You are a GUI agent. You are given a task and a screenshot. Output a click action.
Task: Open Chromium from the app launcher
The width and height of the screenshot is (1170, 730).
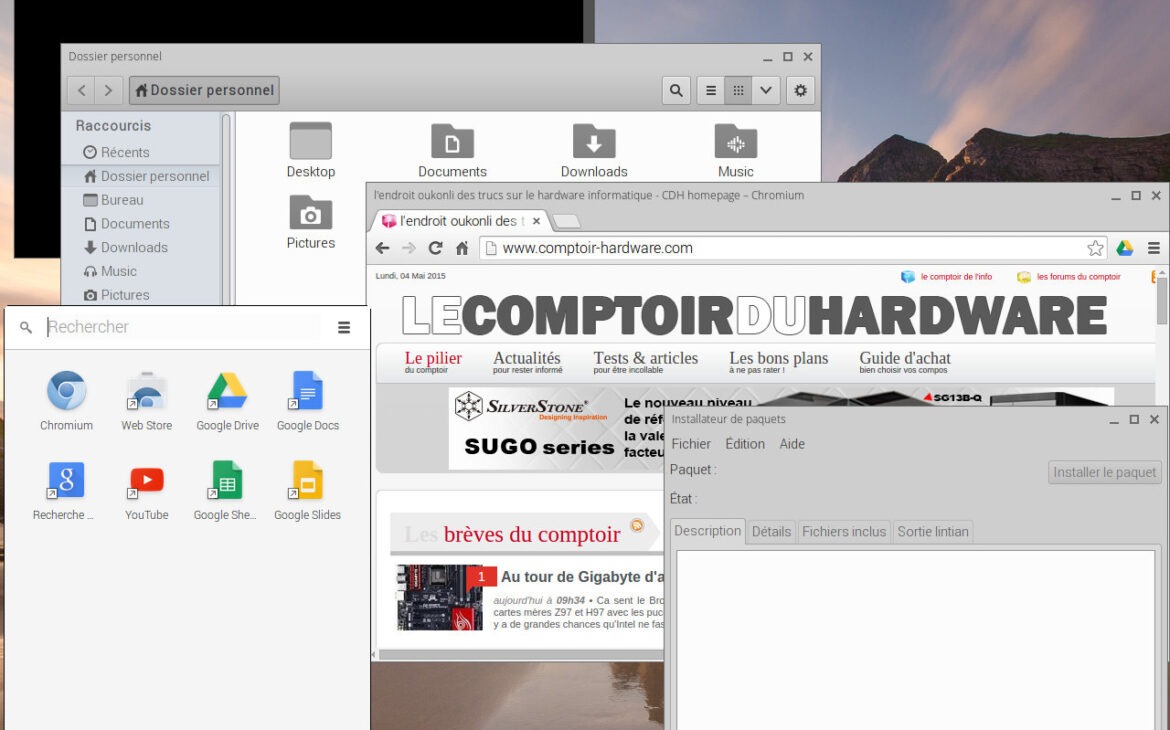tap(67, 391)
